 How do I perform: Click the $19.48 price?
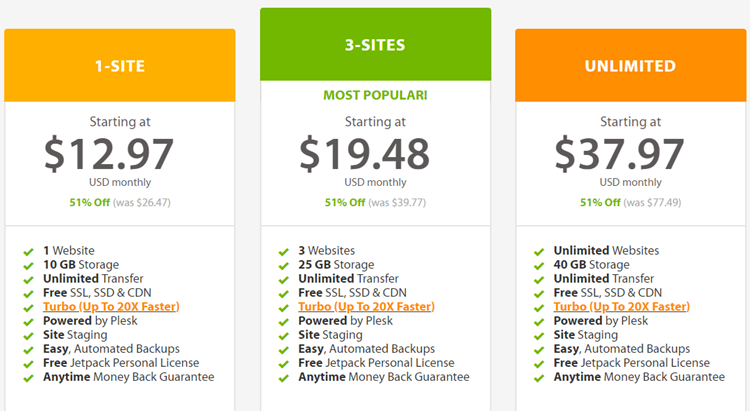pyautogui.click(x=365, y=153)
